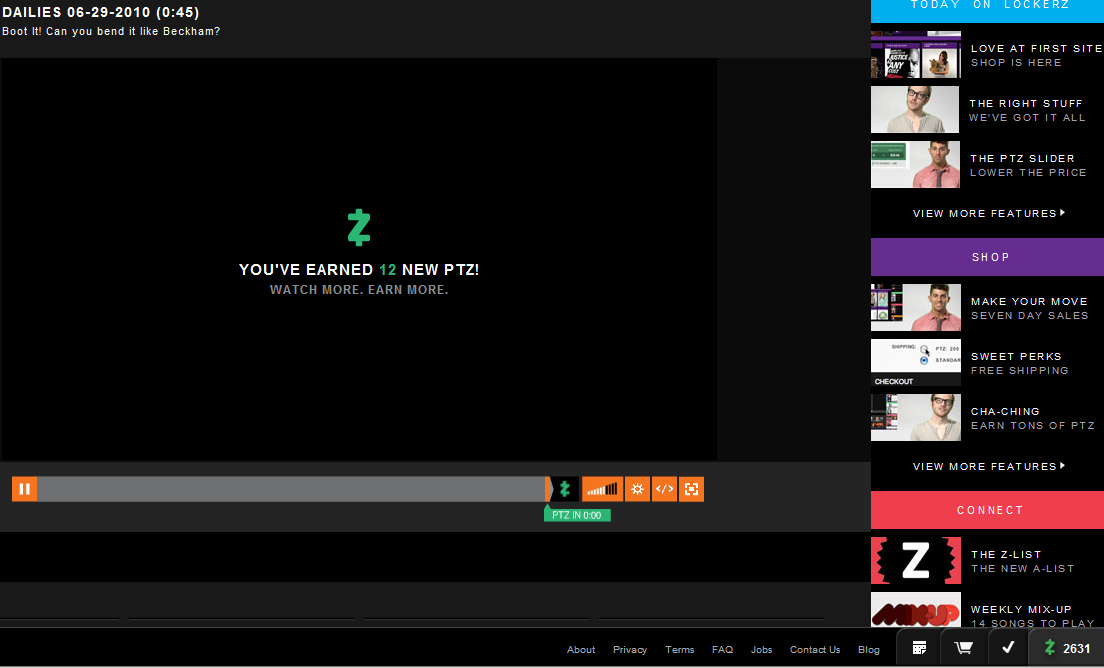The width and height of the screenshot is (1104, 668).
Task: Click 'CHA-CHING' text link
Action: point(1005,411)
